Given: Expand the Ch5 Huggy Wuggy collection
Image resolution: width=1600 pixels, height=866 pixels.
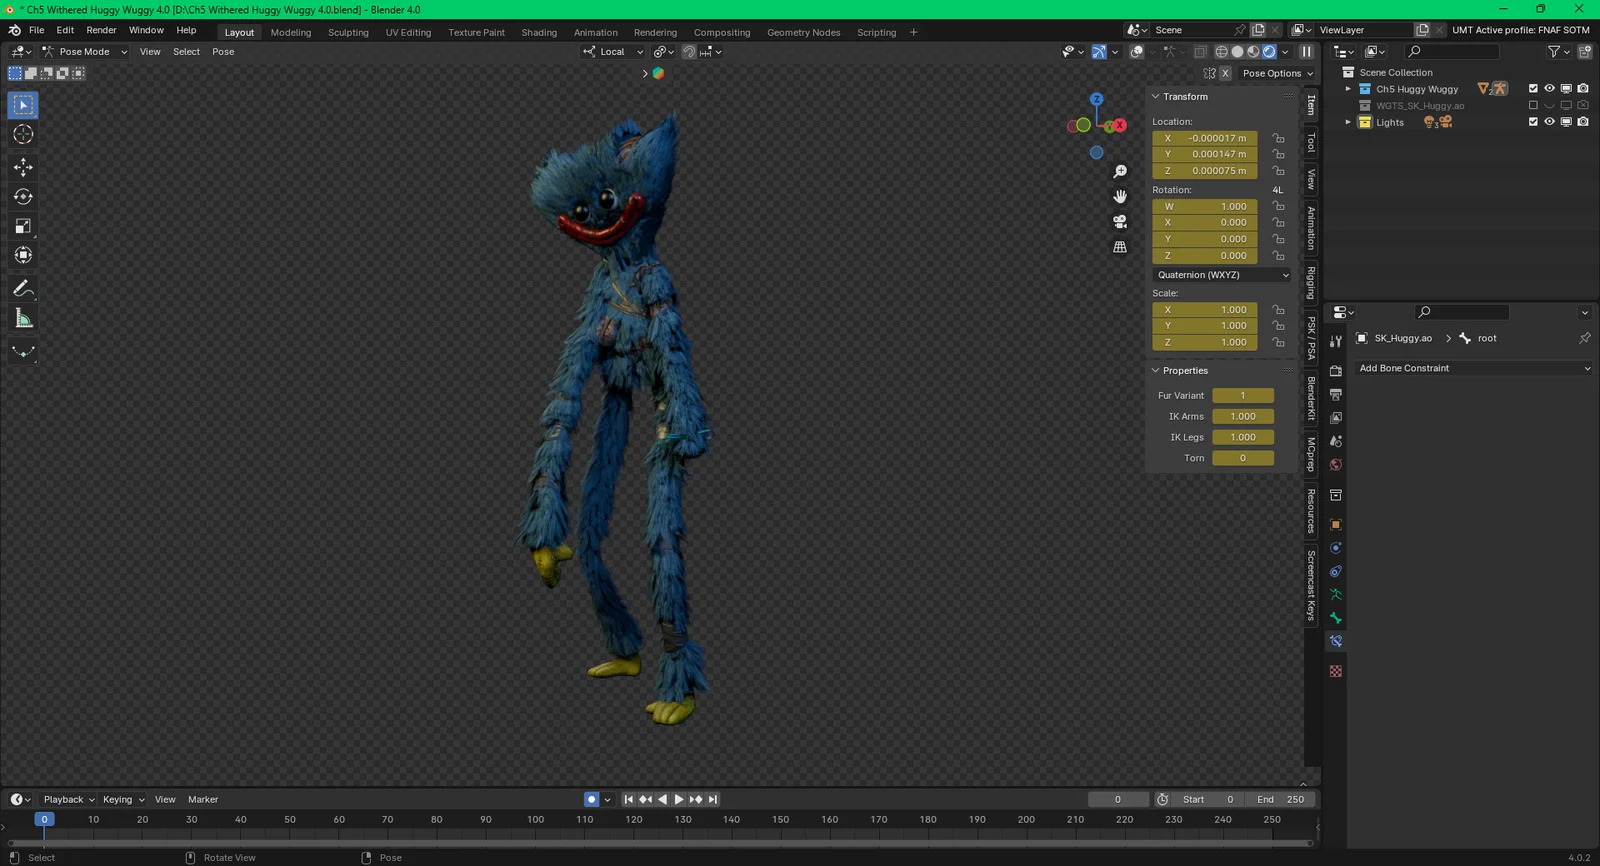Looking at the screenshot, I should (1348, 89).
